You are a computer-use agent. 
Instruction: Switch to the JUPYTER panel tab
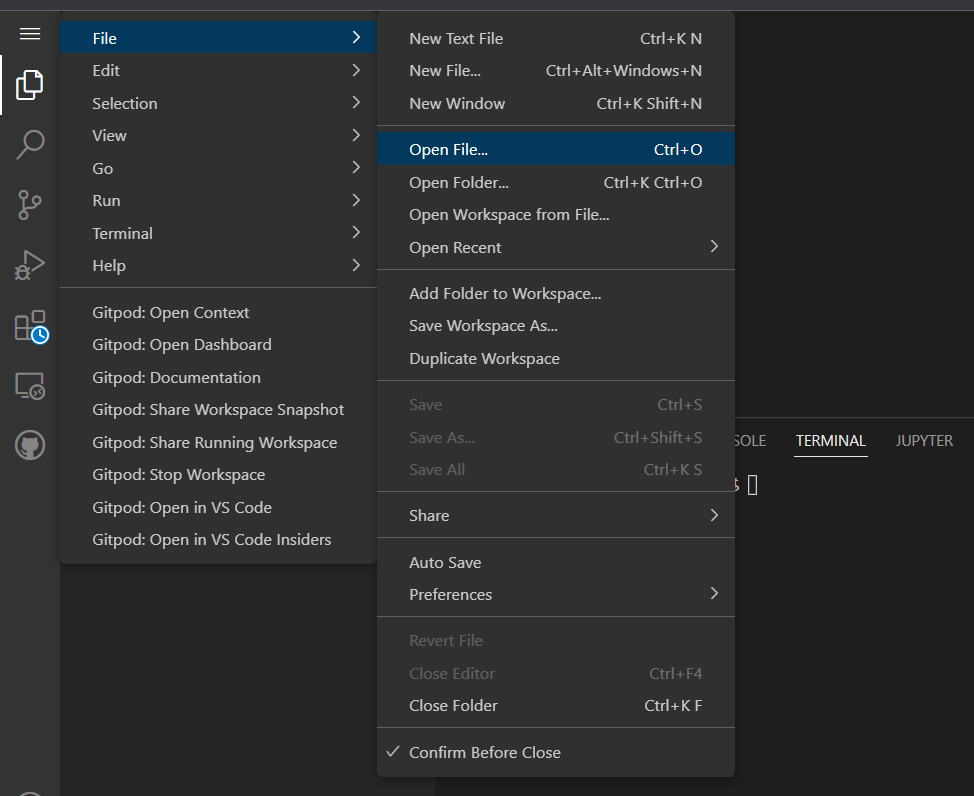(x=924, y=440)
